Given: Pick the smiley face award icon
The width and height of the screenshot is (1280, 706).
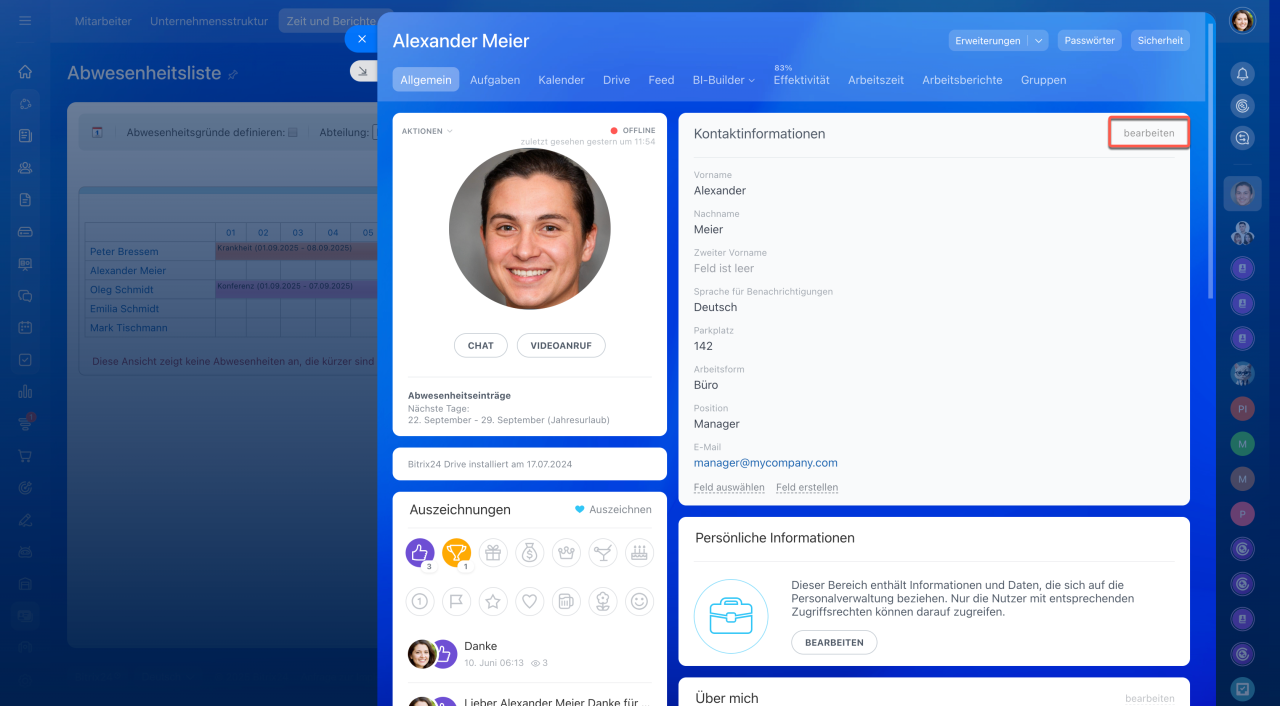Looking at the screenshot, I should click(639, 601).
